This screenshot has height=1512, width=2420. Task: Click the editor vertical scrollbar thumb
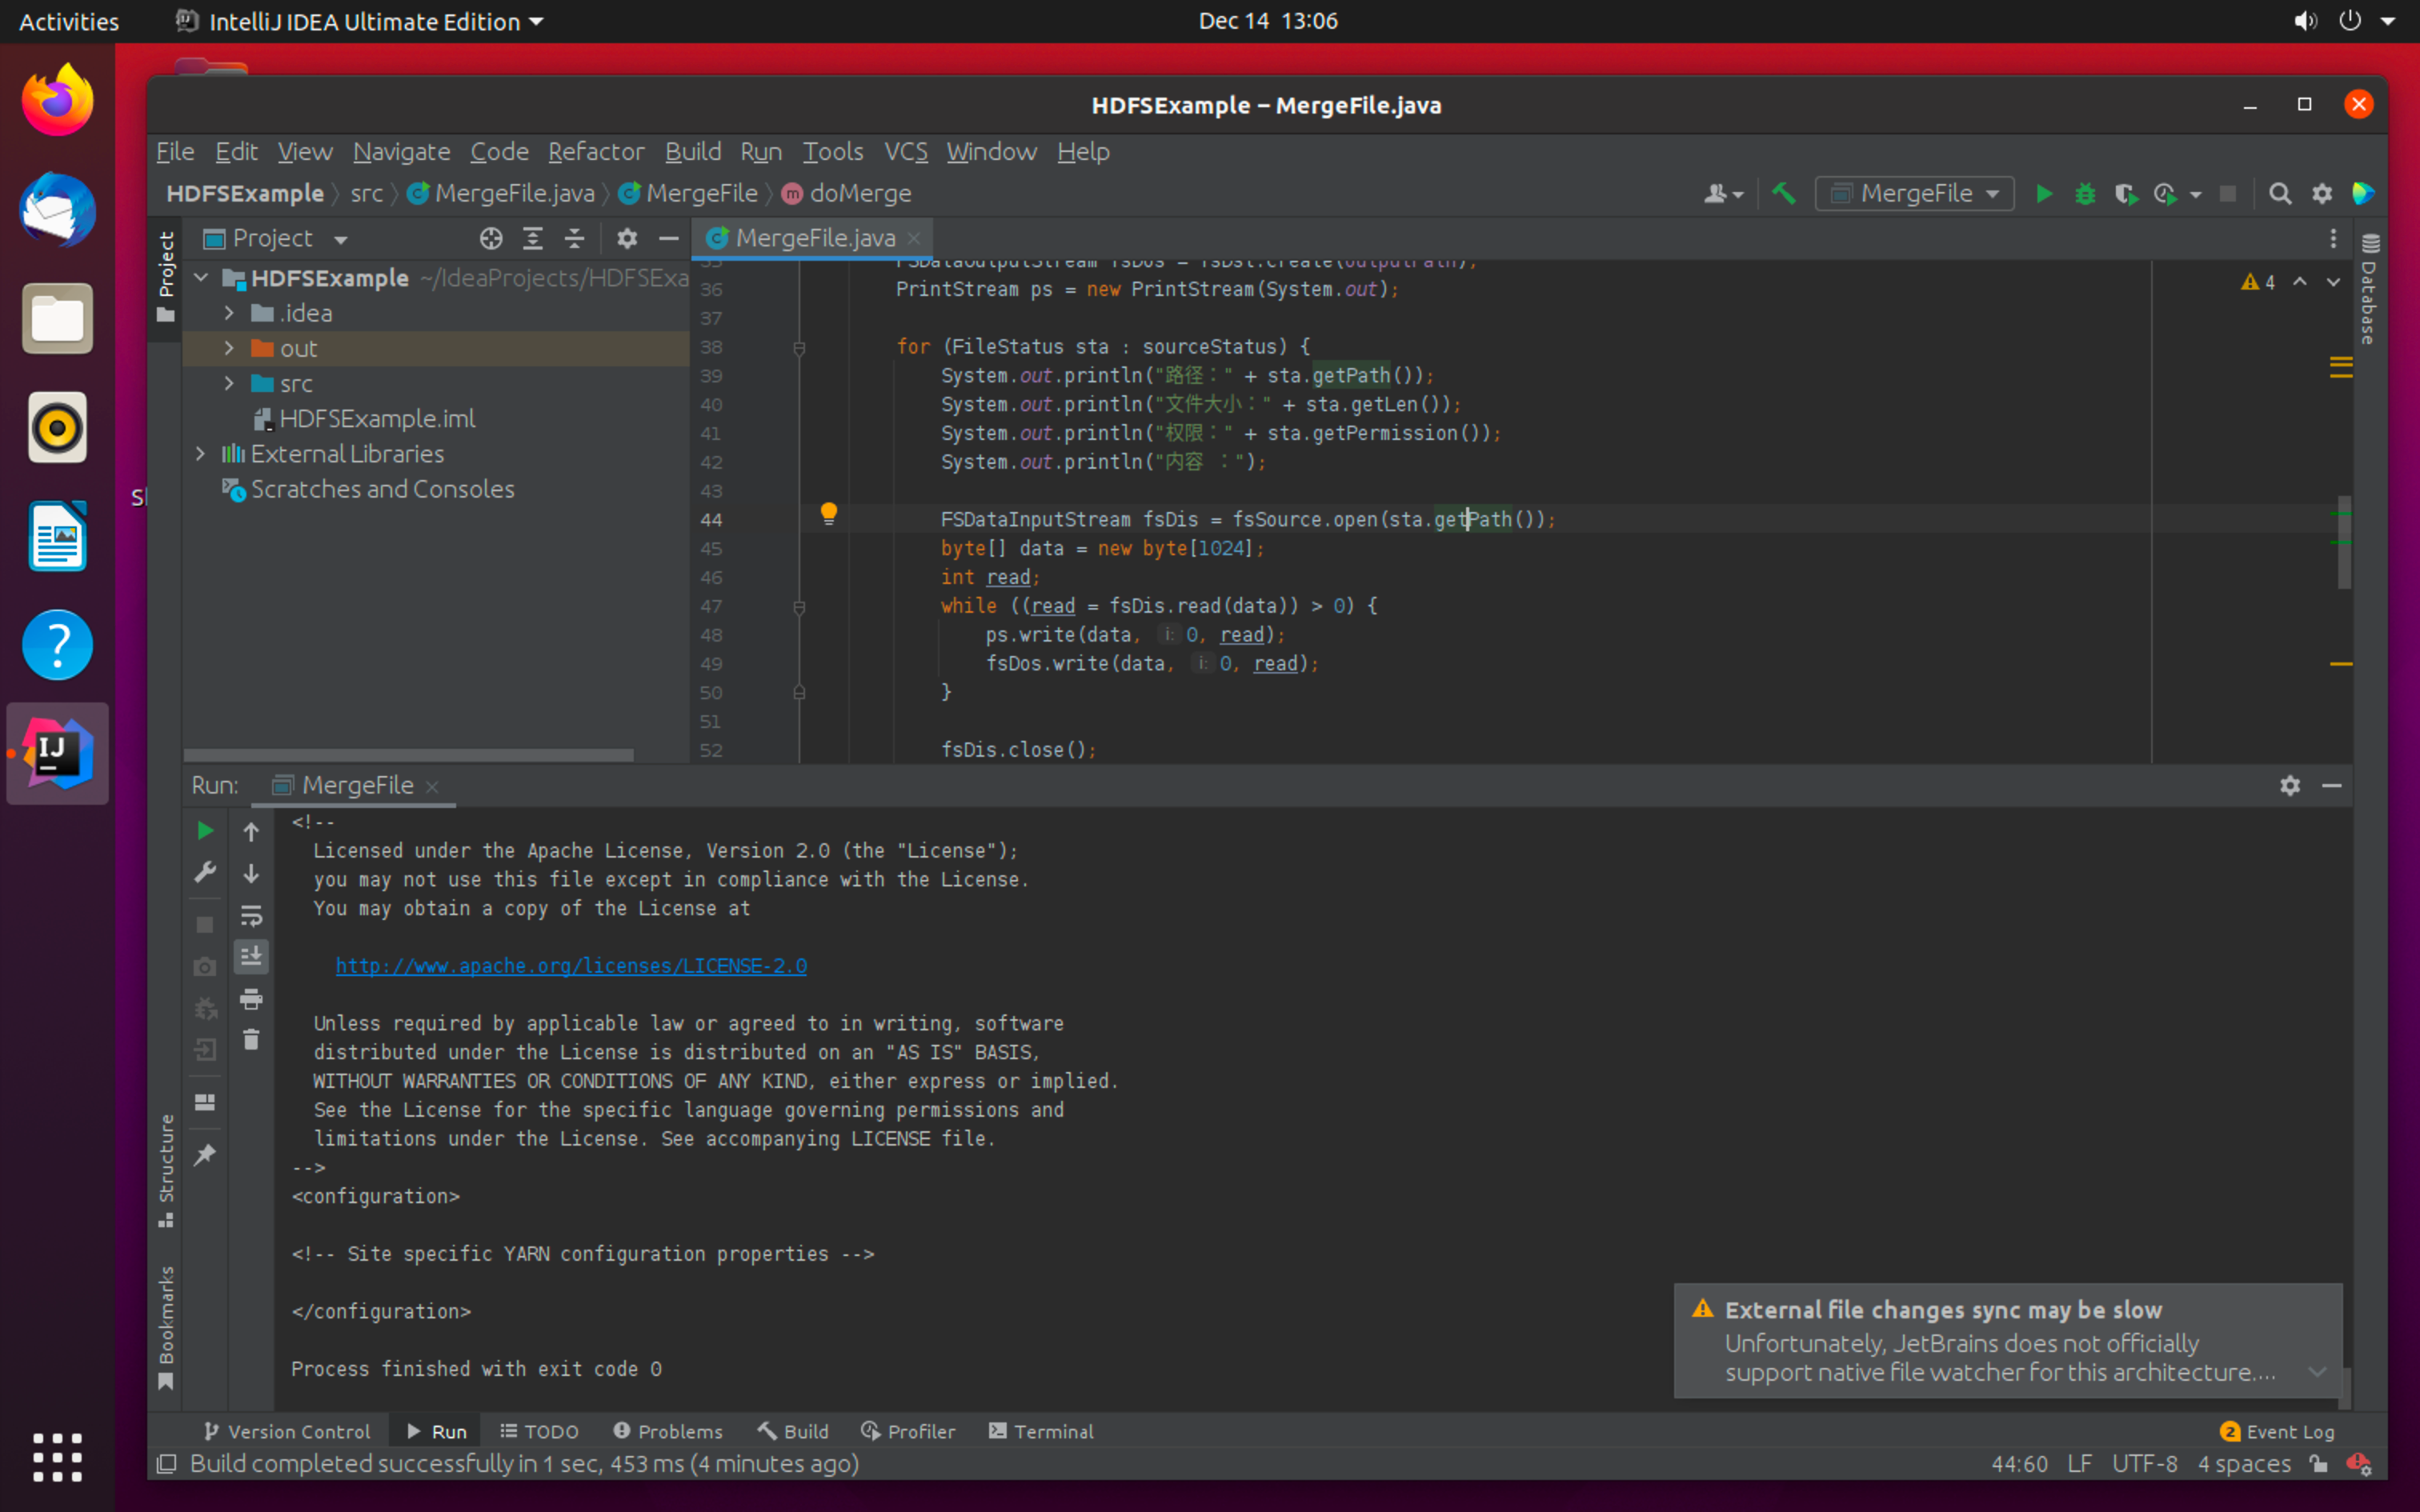pos(2343,543)
